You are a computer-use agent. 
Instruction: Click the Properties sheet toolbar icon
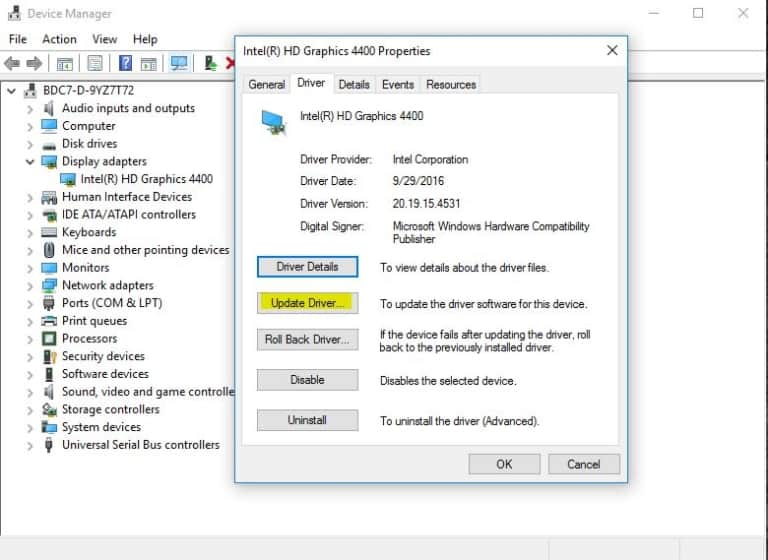point(95,63)
